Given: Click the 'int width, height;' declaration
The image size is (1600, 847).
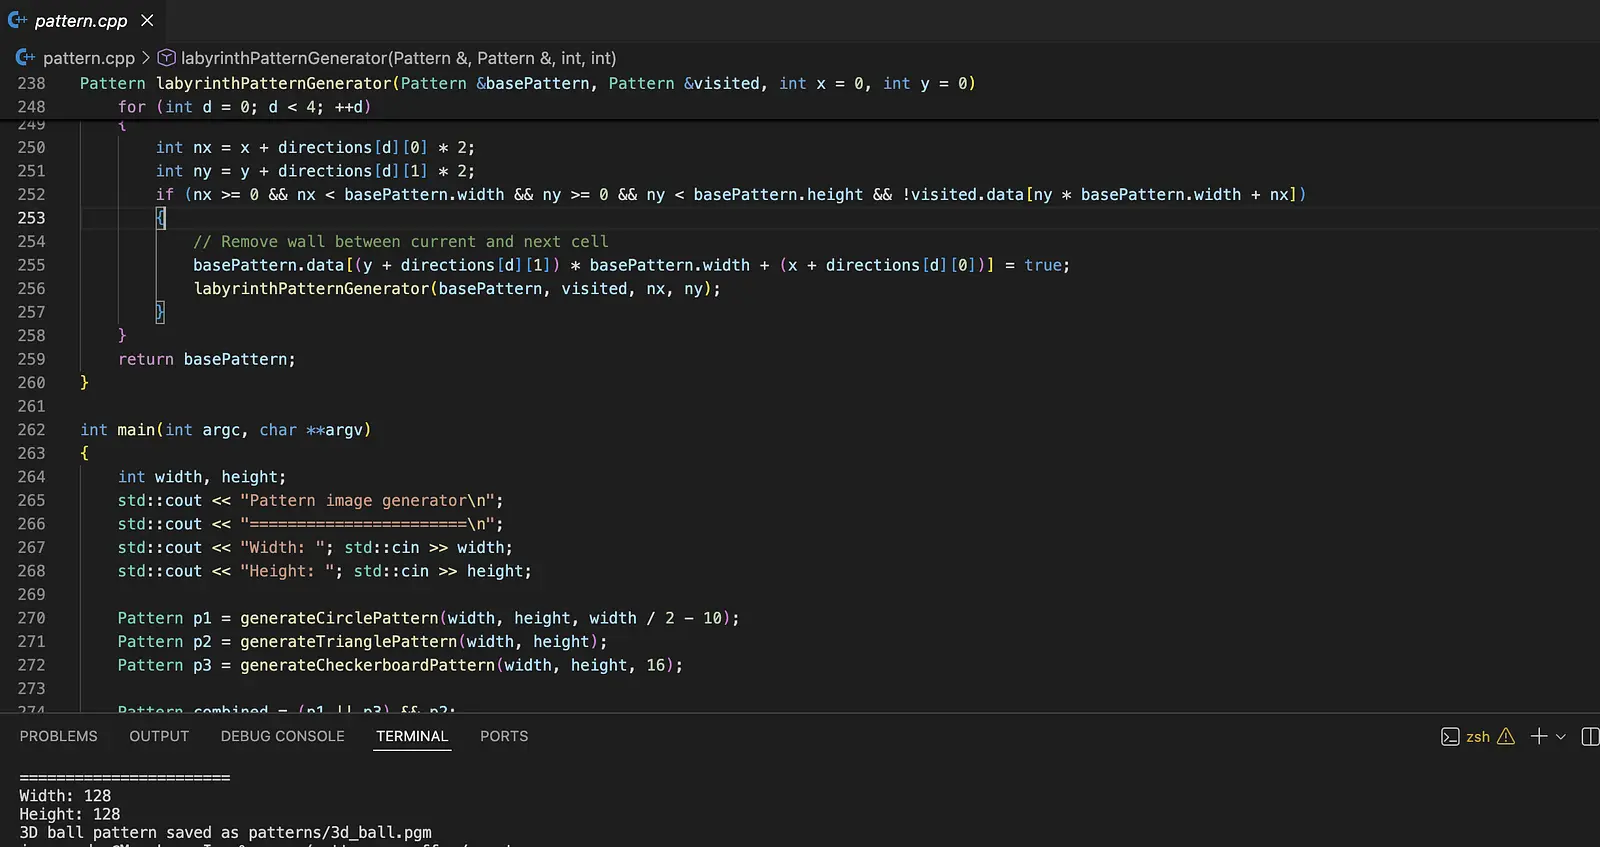Looking at the screenshot, I should coord(202,477).
